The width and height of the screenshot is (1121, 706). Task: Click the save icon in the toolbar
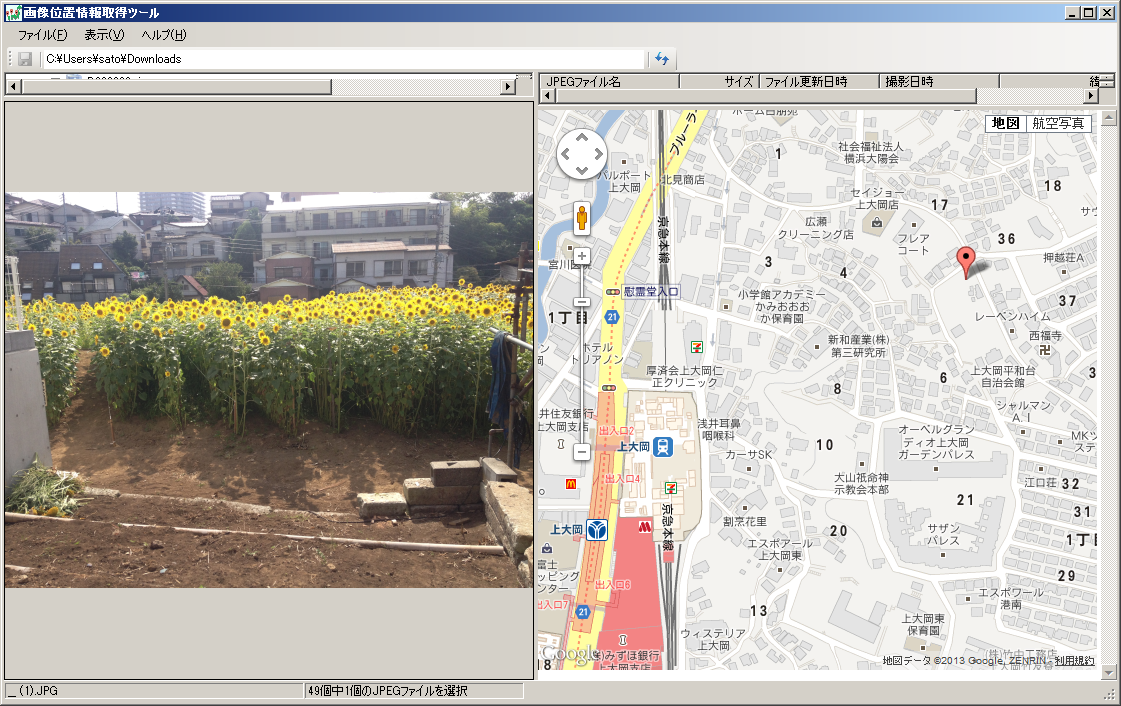click(x=25, y=59)
